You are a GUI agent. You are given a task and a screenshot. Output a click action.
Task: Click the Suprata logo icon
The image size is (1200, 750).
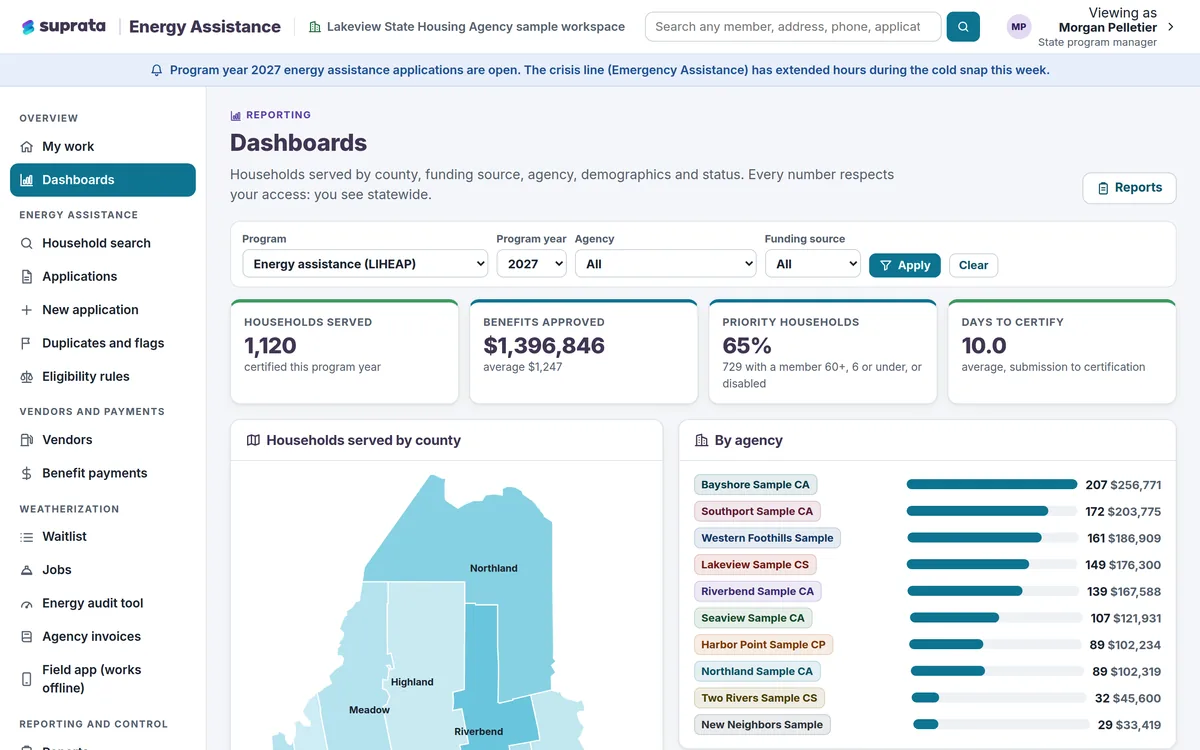[x=28, y=27]
